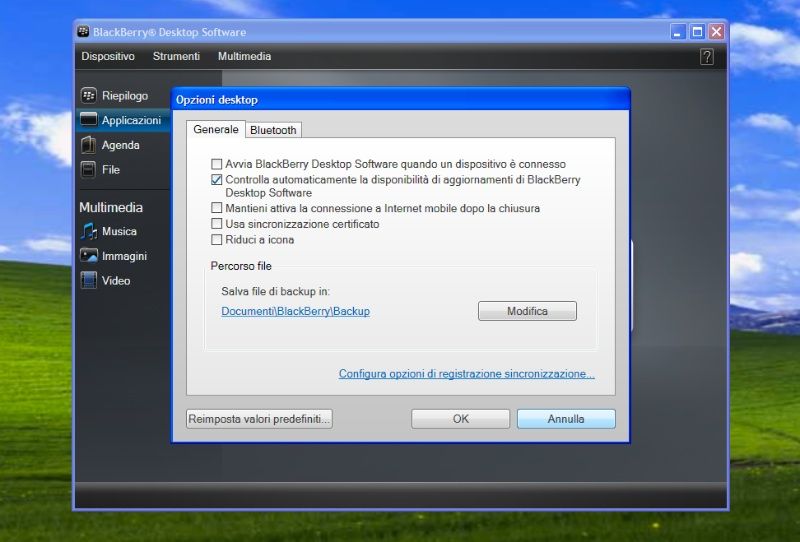Uncheck Controlla automaticamente aggiornamenti checkbox
The width and height of the screenshot is (800, 542).
[x=216, y=180]
